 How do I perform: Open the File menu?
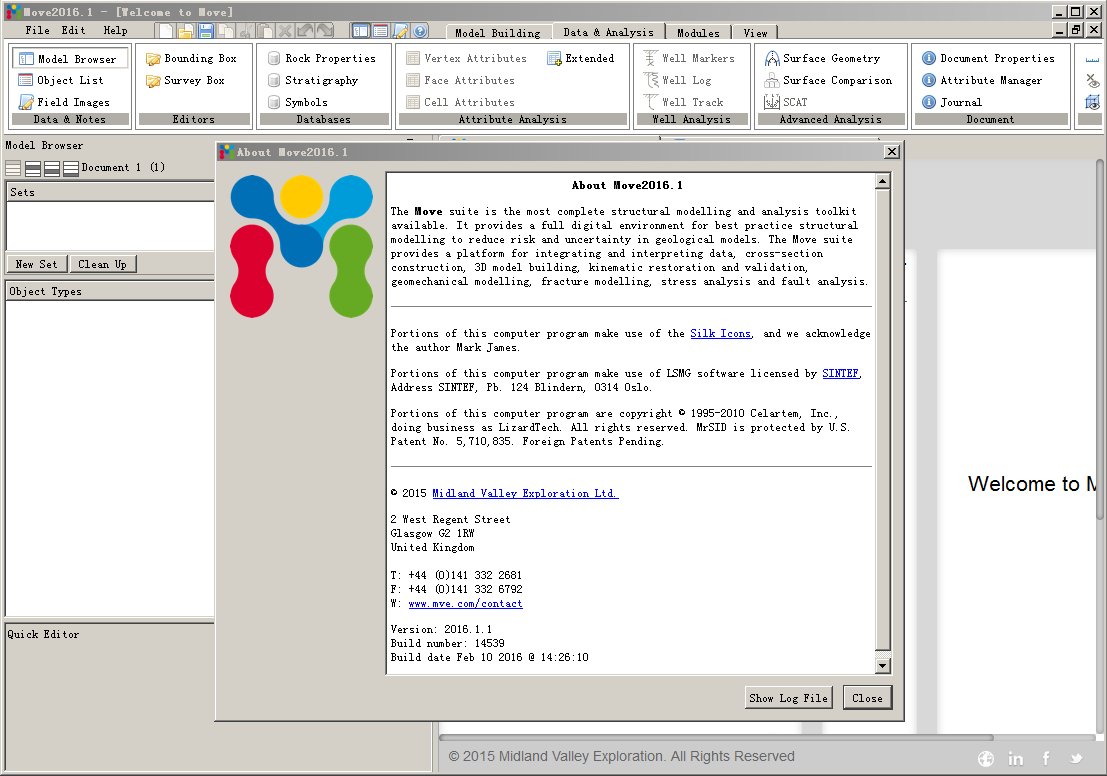point(37,30)
